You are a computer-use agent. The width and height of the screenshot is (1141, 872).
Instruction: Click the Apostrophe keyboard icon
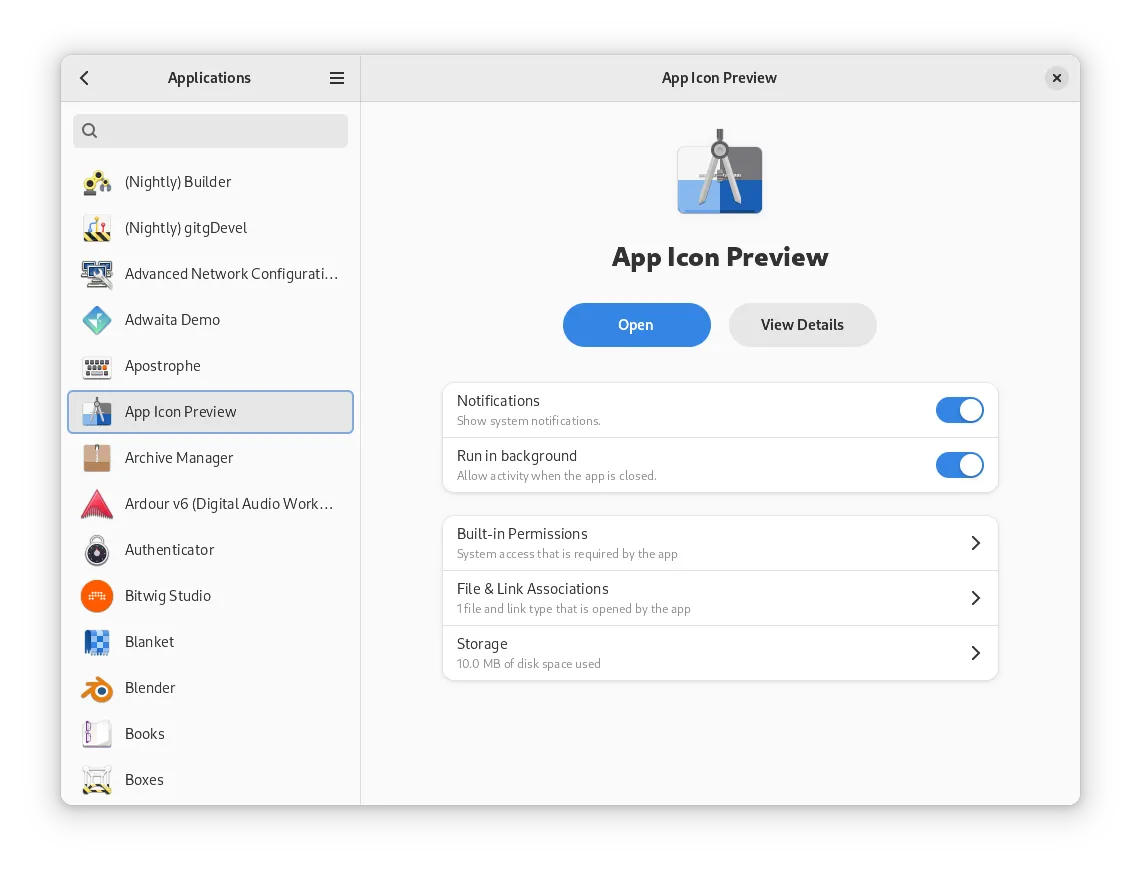click(97, 366)
